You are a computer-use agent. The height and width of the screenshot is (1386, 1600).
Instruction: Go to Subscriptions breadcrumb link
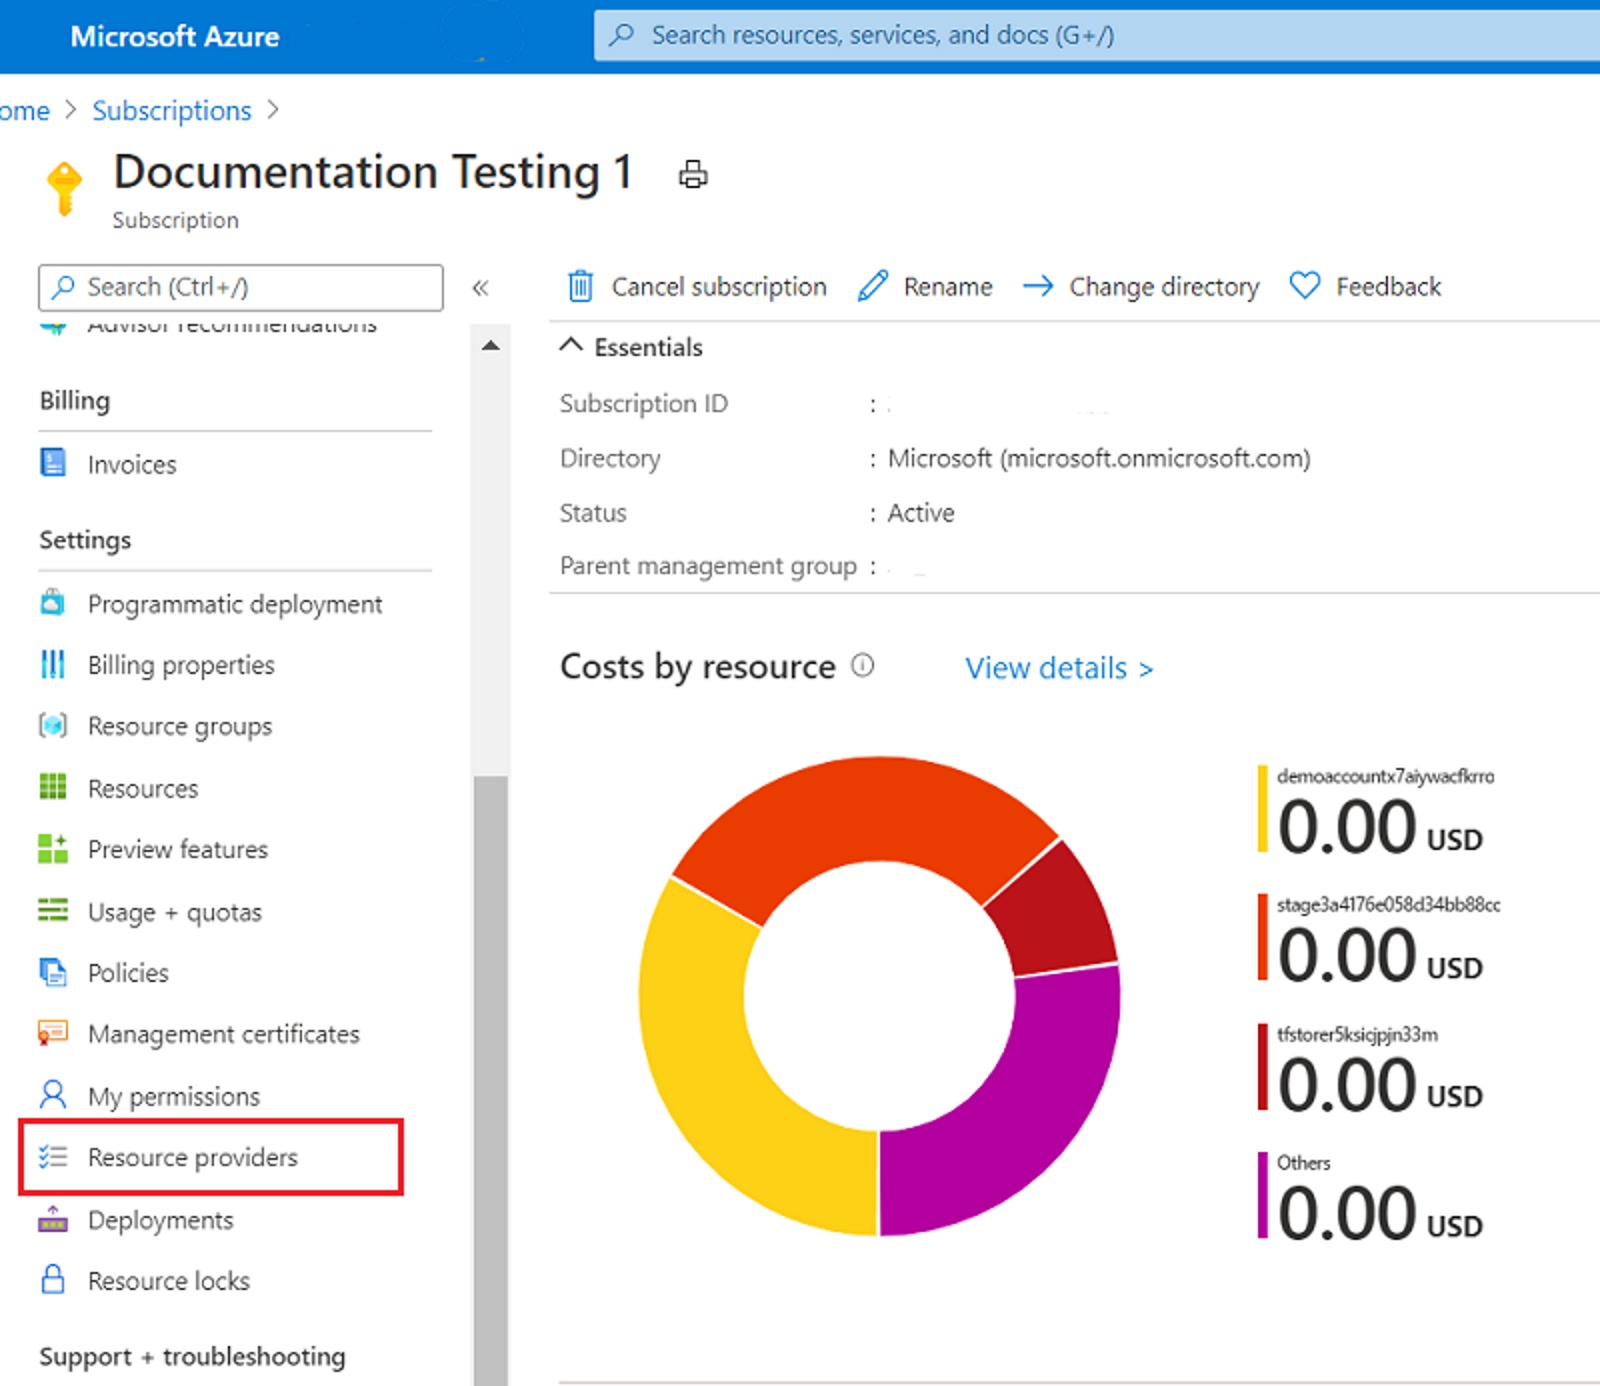172,110
